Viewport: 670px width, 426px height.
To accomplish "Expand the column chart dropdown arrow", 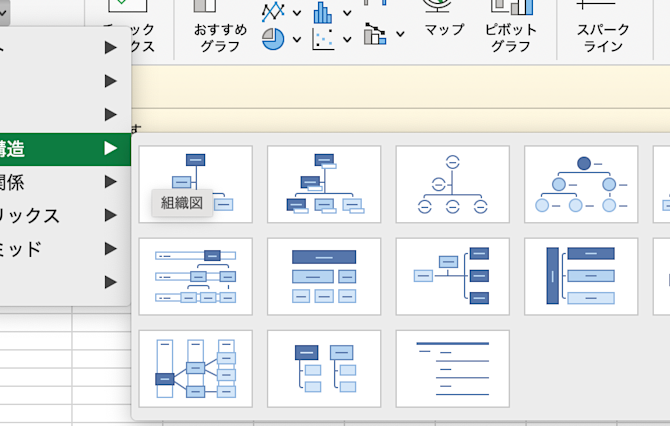I will (x=347, y=13).
